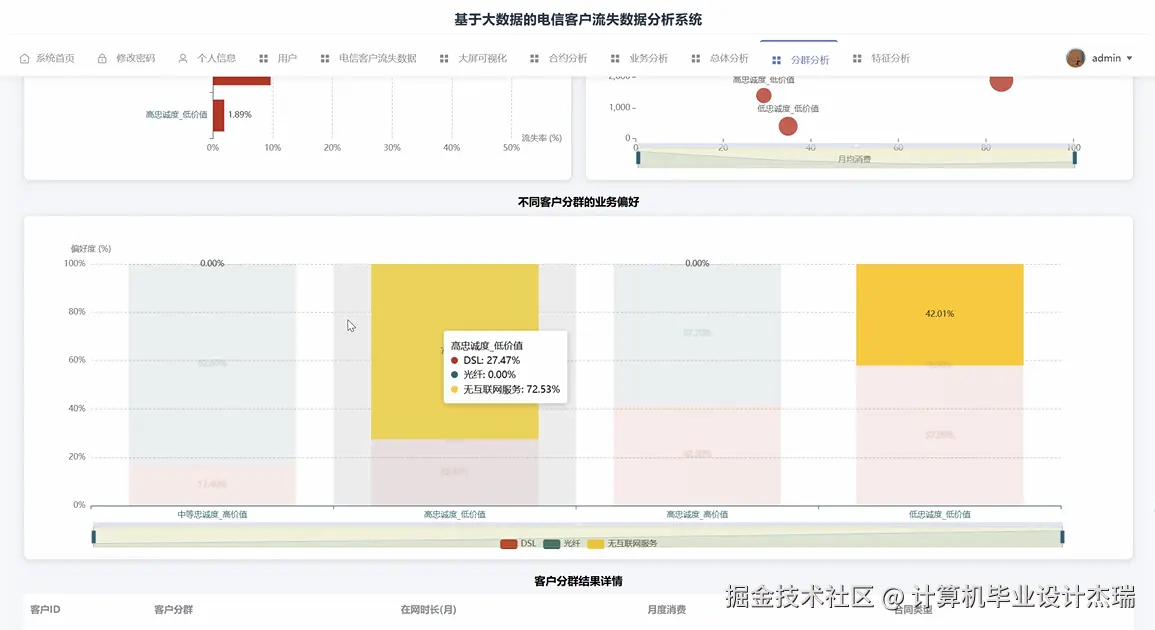This screenshot has width=1155, height=630.
Task: Click the 中等忠诚度_高价值 stacked bar
Action: 212,384
